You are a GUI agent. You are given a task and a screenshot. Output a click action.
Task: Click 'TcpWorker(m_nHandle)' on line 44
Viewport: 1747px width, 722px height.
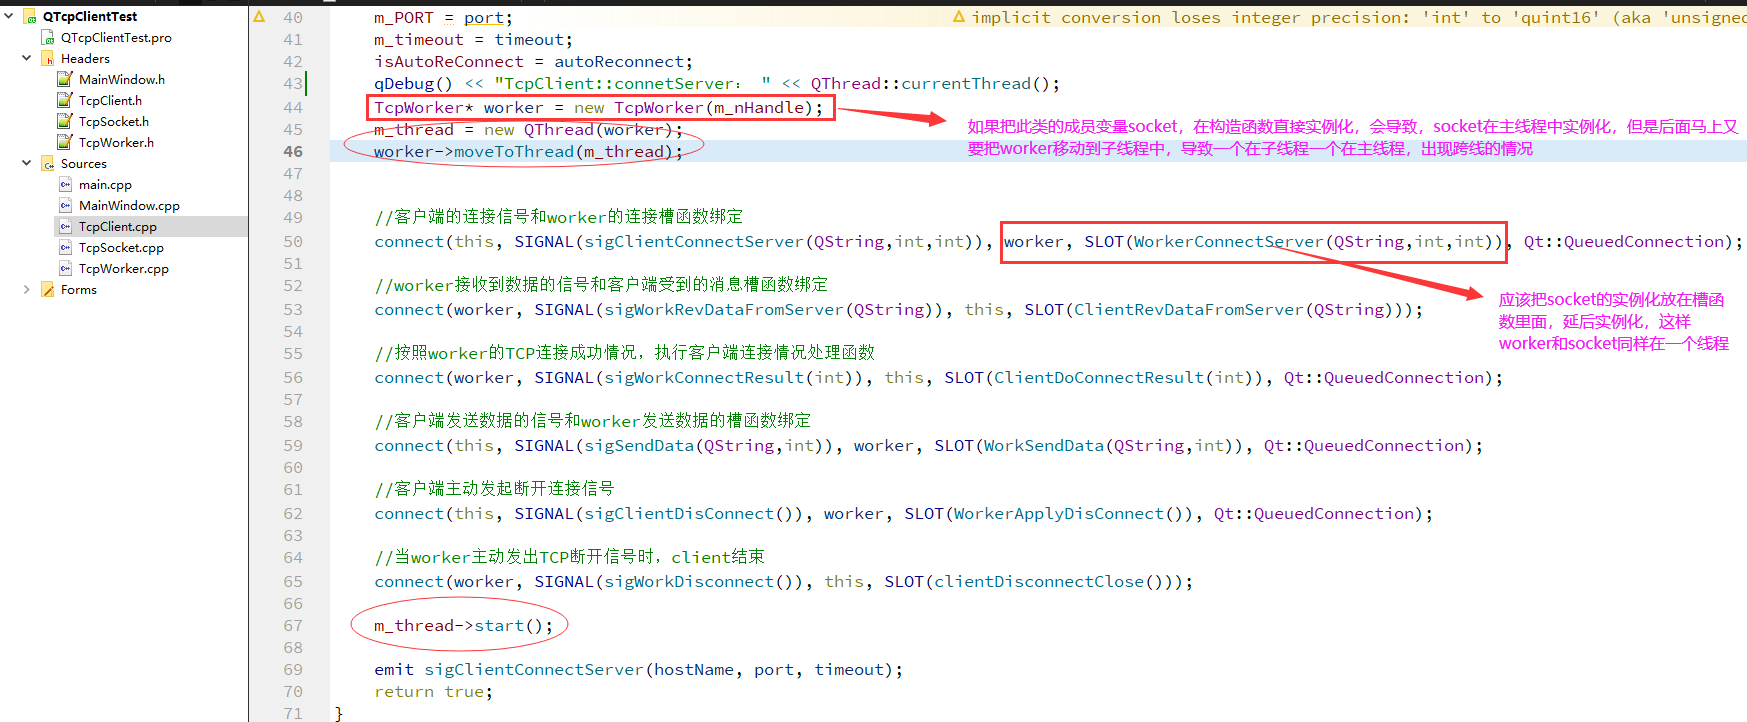coord(714,107)
